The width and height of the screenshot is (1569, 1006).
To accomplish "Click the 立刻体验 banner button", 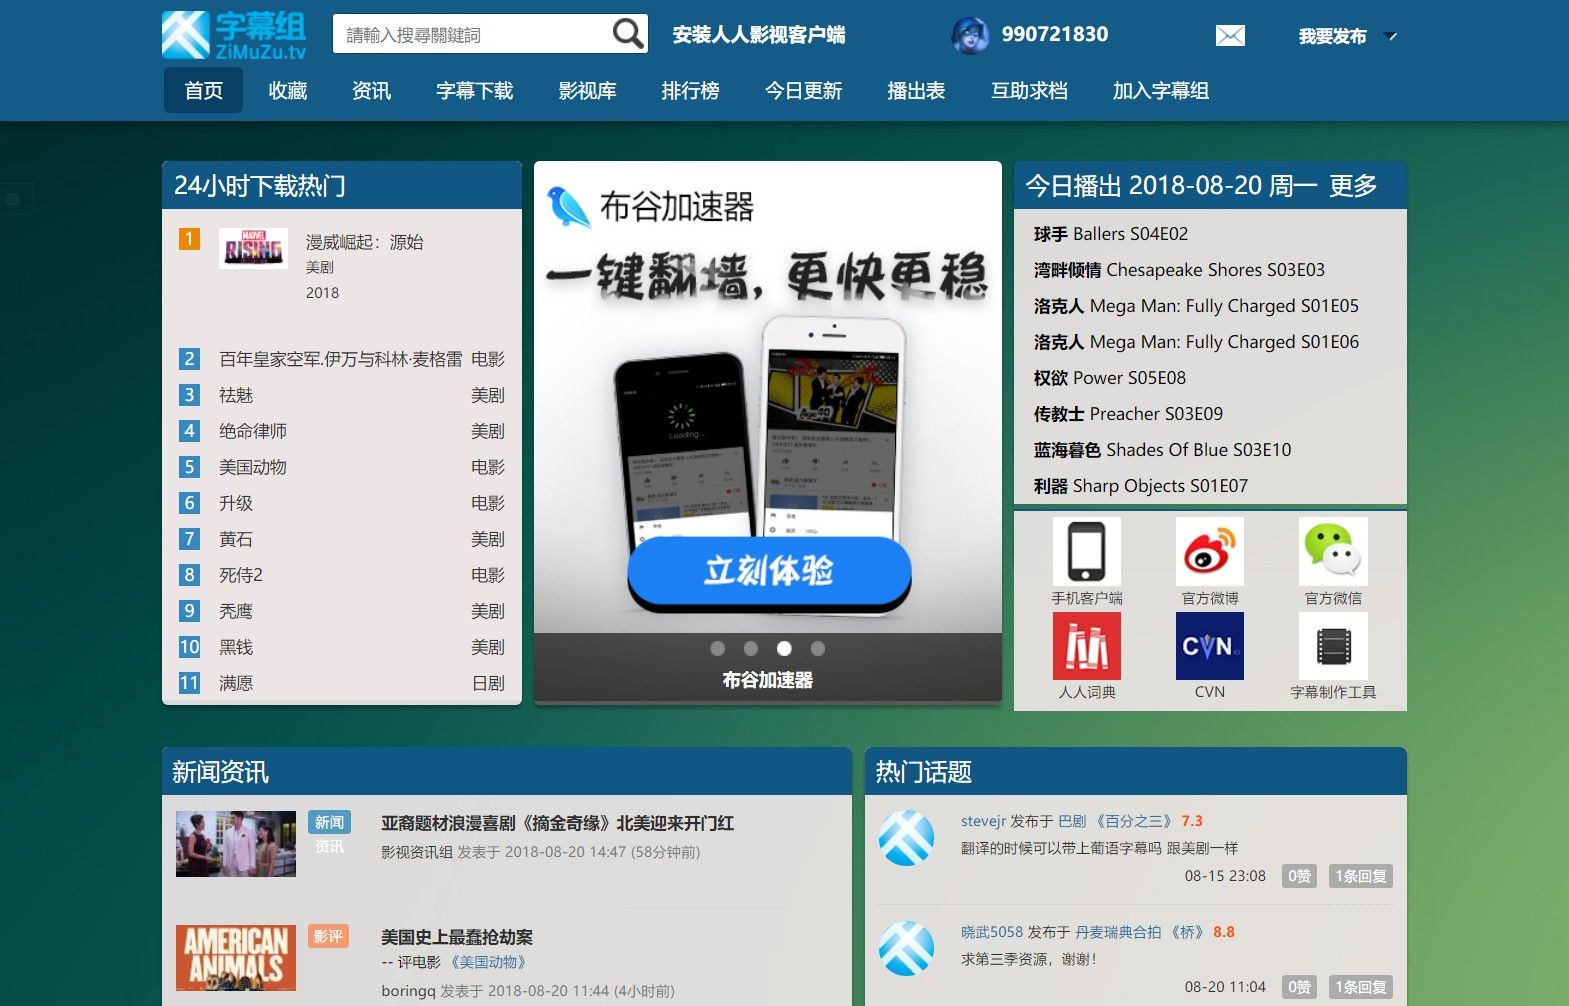I will click(x=769, y=571).
